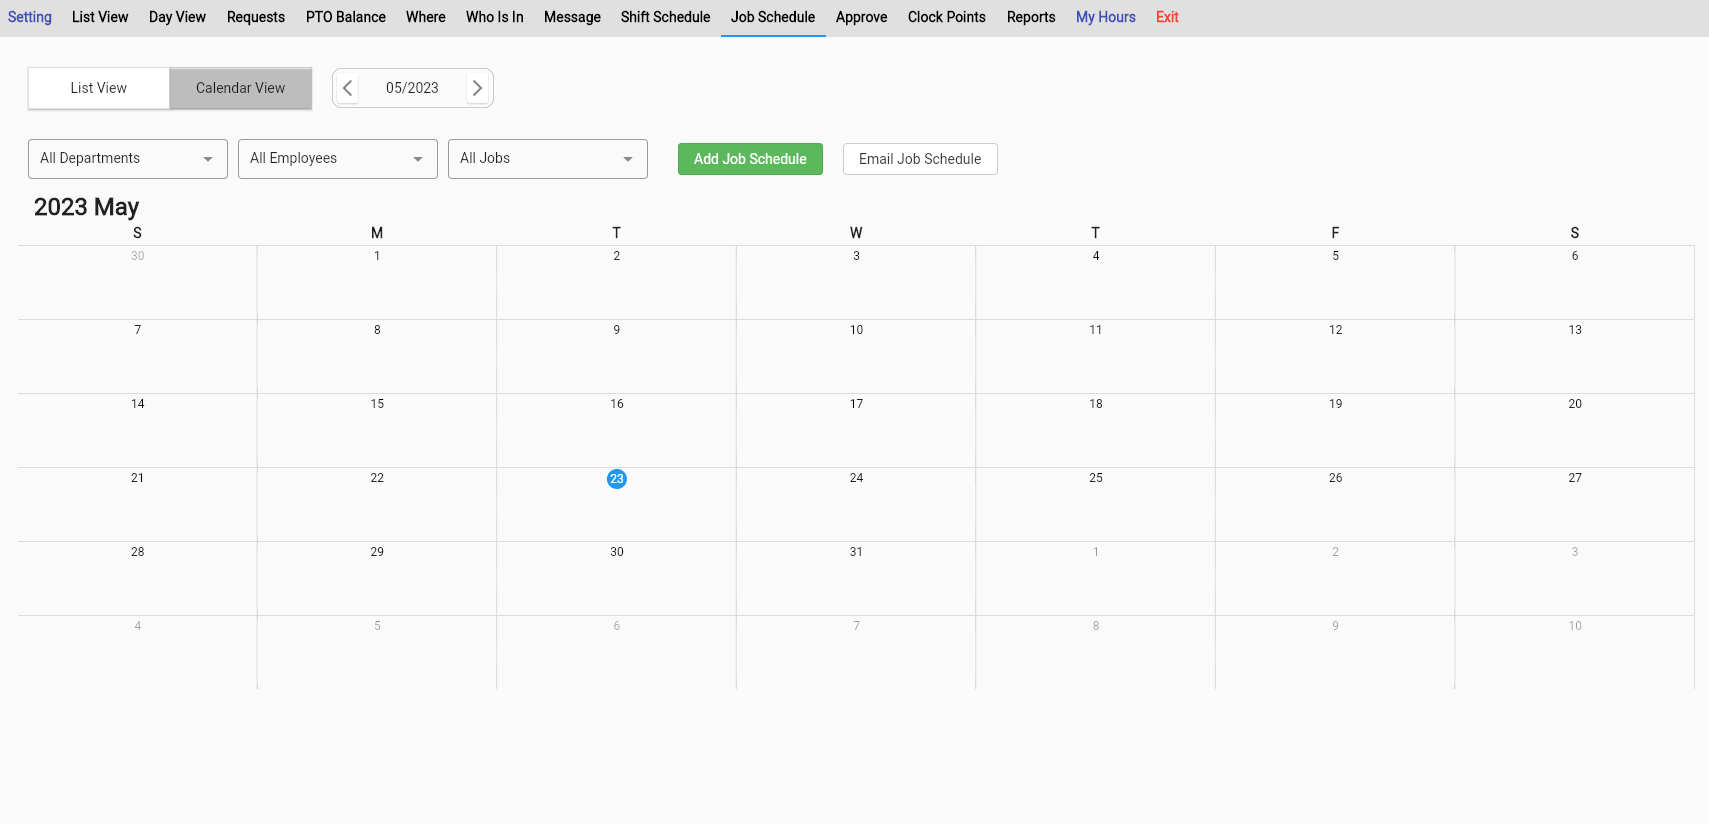Select May 25 on the calendar

(1096, 505)
